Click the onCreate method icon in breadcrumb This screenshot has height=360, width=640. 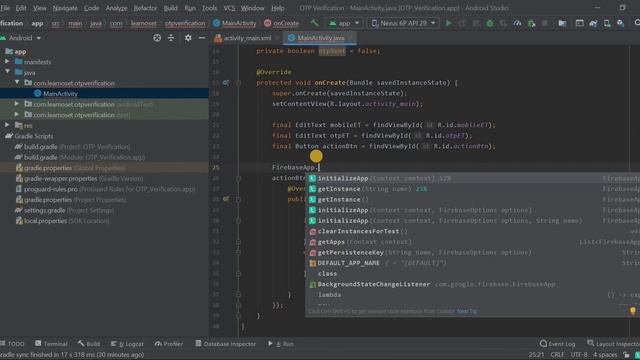(267, 23)
